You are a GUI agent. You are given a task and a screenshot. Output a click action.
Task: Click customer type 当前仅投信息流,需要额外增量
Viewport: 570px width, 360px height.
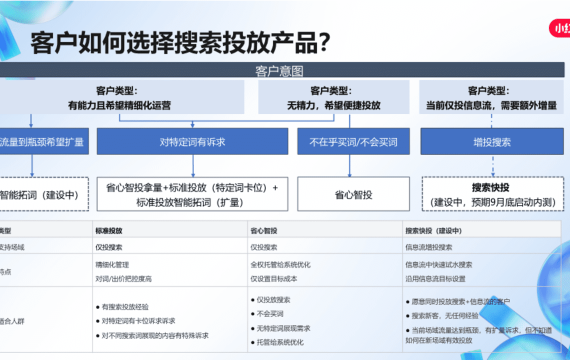tap(491, 97)
